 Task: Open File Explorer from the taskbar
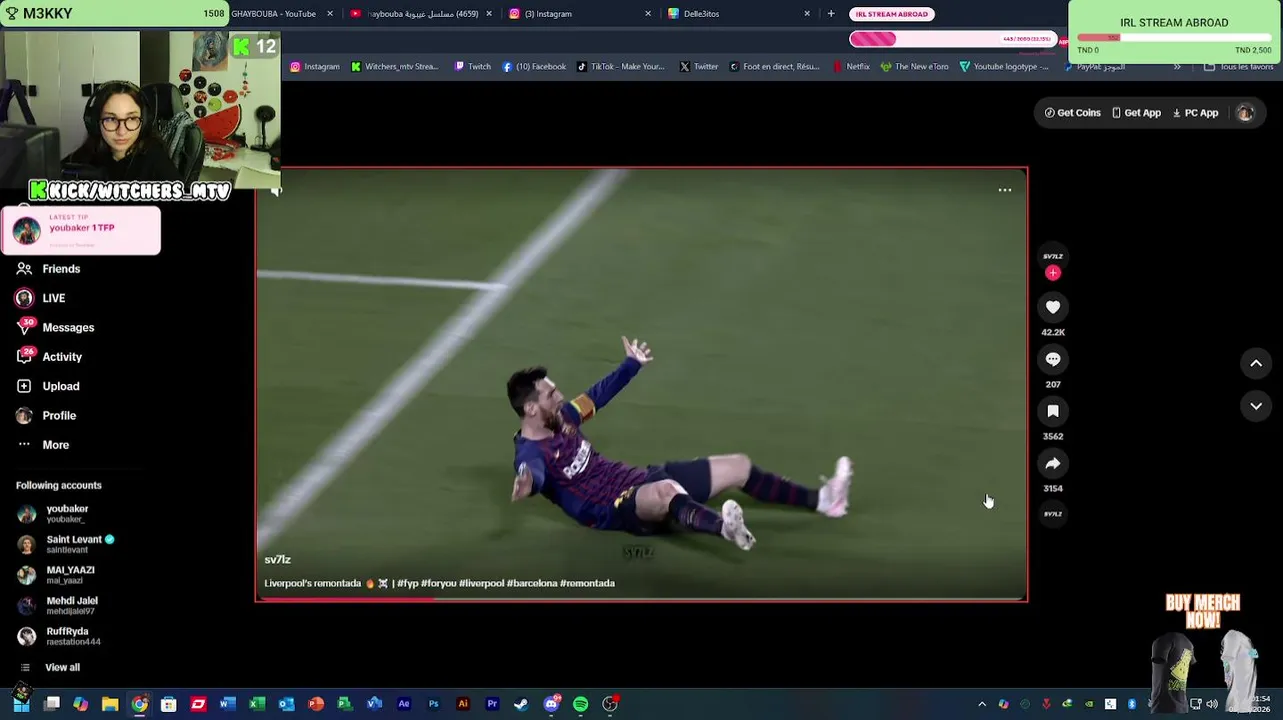110,704
